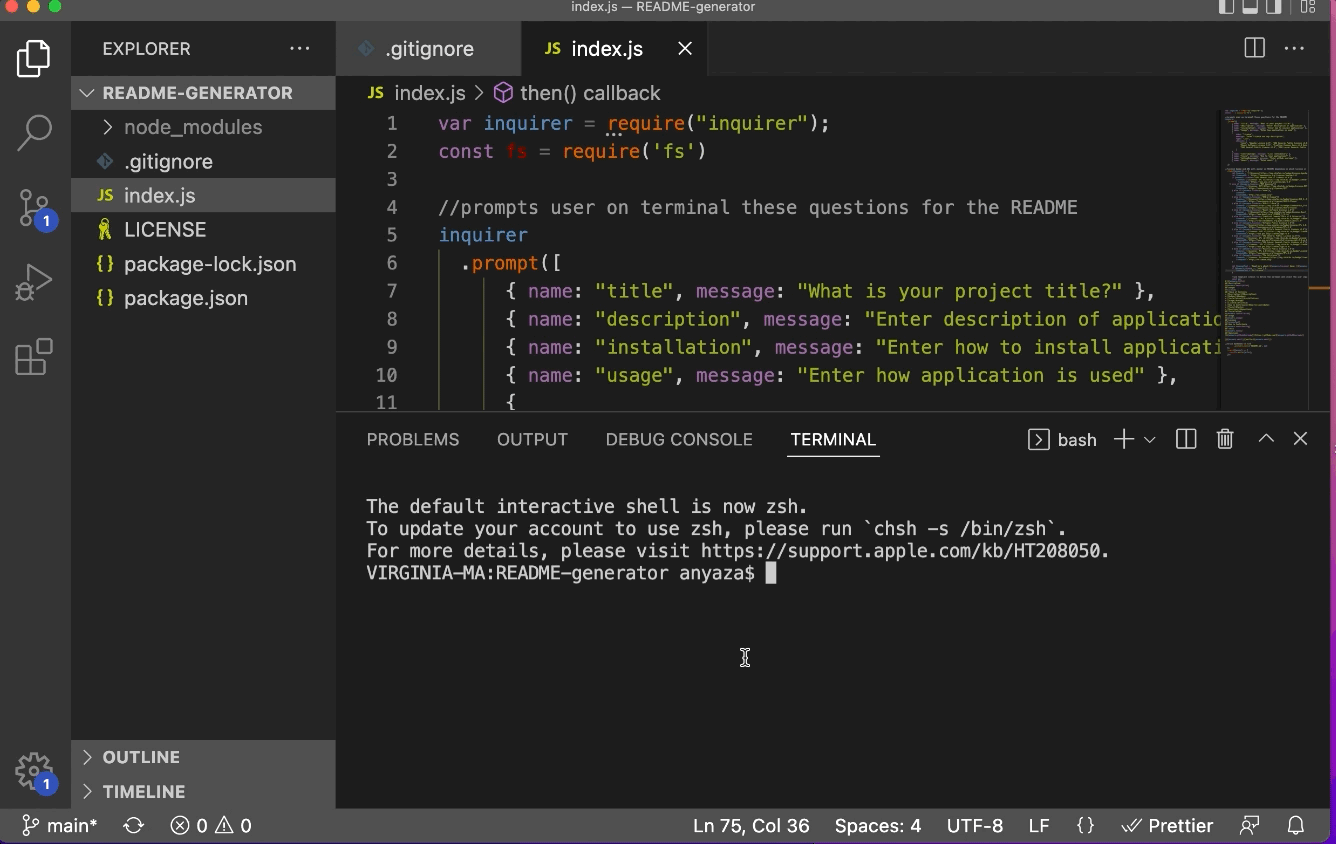The height and width of the screenshot is (844, 1336).
Task: Open the terminal shell selector dropdown
Action: pos(1149,439)
